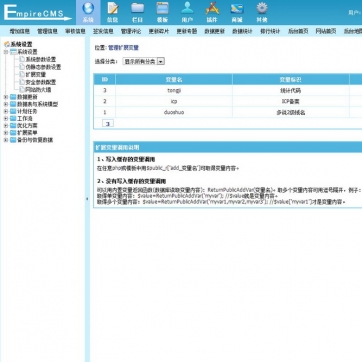This screenshot has width=362, height=362.
Task: Open the 模板 window icon in top navigation
Action: pos(162,8)
